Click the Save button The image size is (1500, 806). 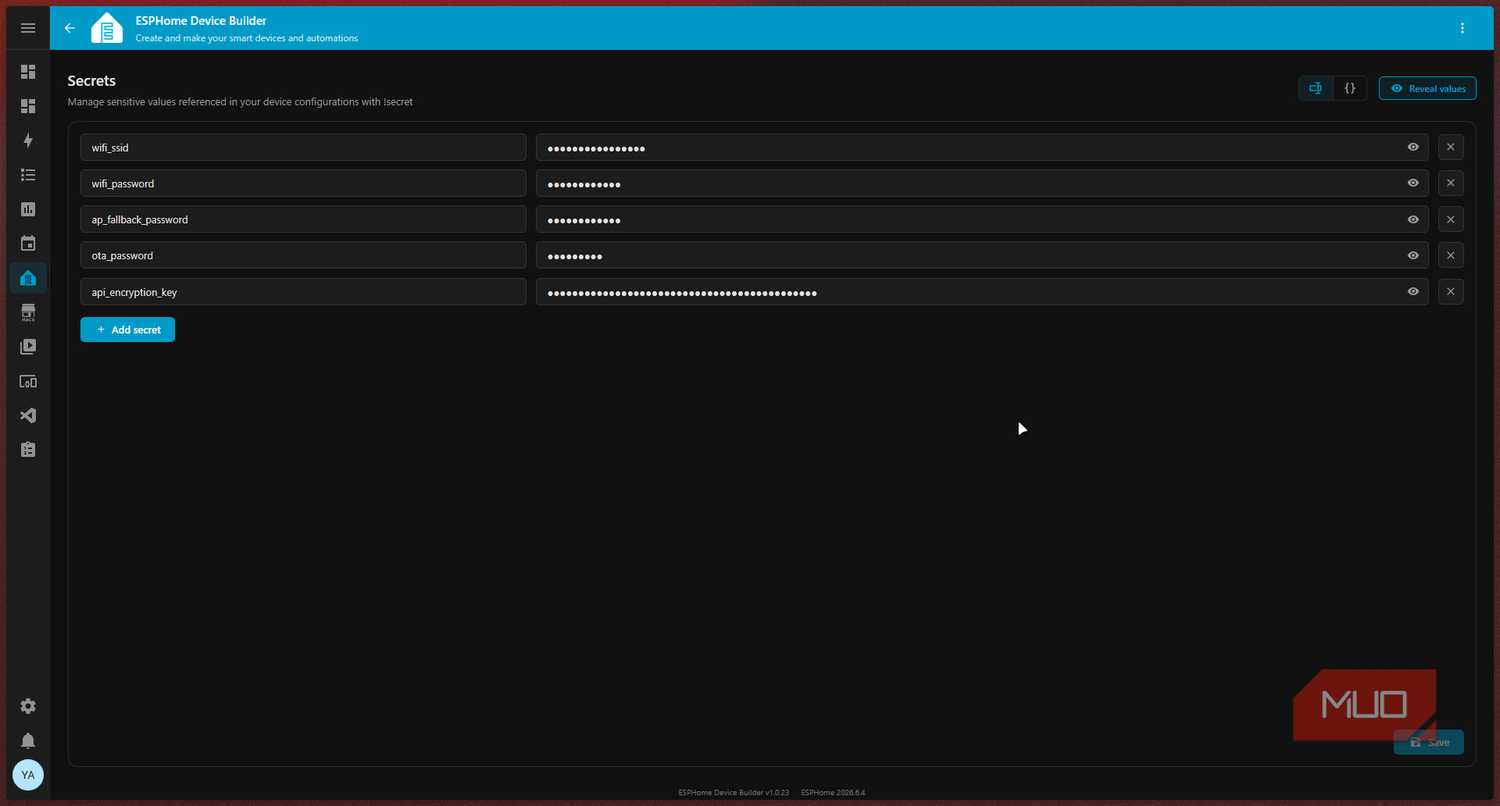coord(1429,742)
